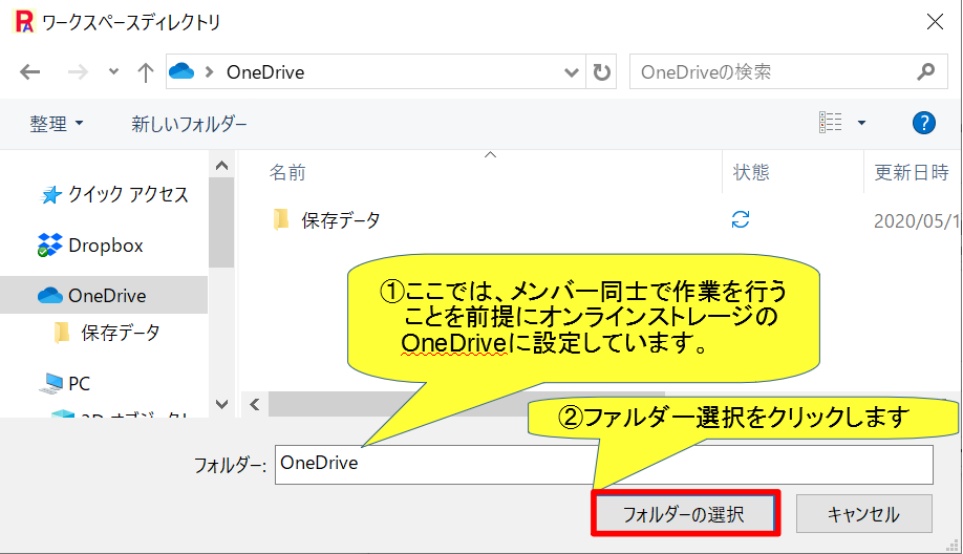963x554 pixels.
Task: Click the navigation pane scrollbar thumb
Action: click(x=221, y=222)
